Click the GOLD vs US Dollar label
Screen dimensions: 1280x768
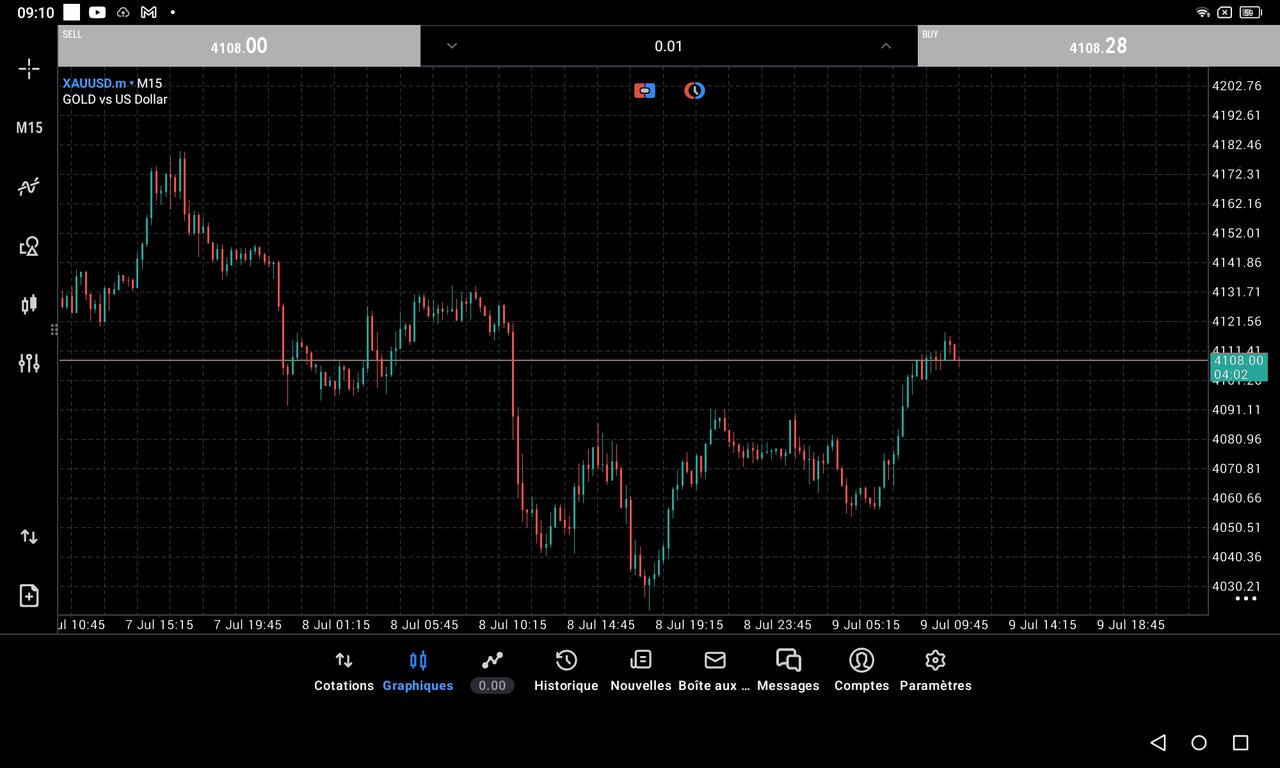[x=115, y=100]
